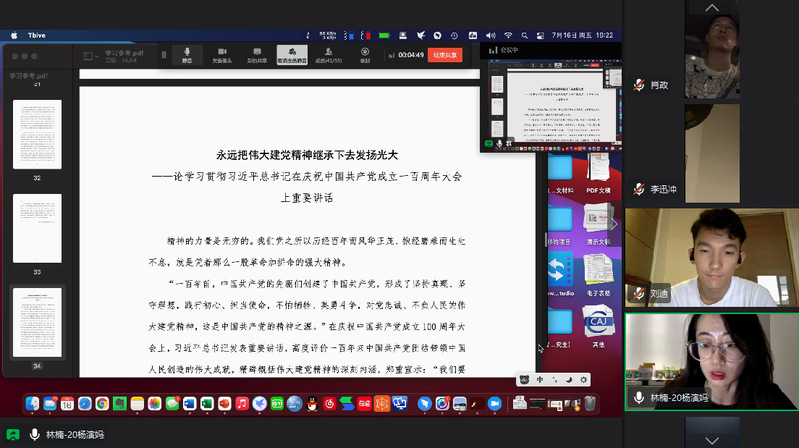Collapse participant video list upward
Viewport: 799px width, 448px height.
711,8
